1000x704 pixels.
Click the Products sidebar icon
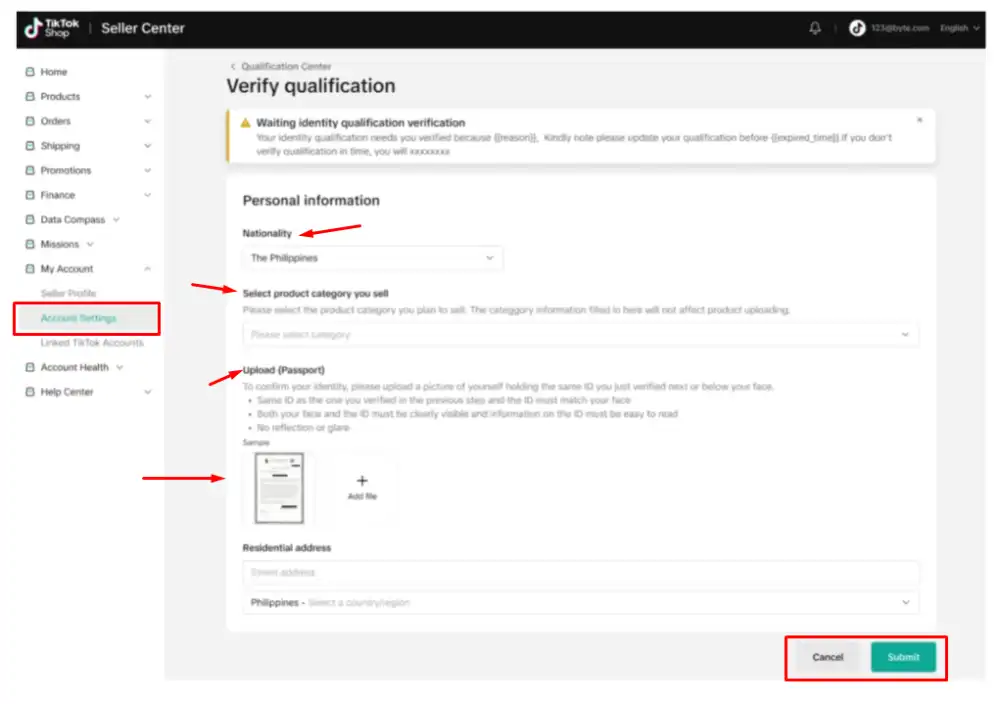pyautogui.click(x=30, y=96)
